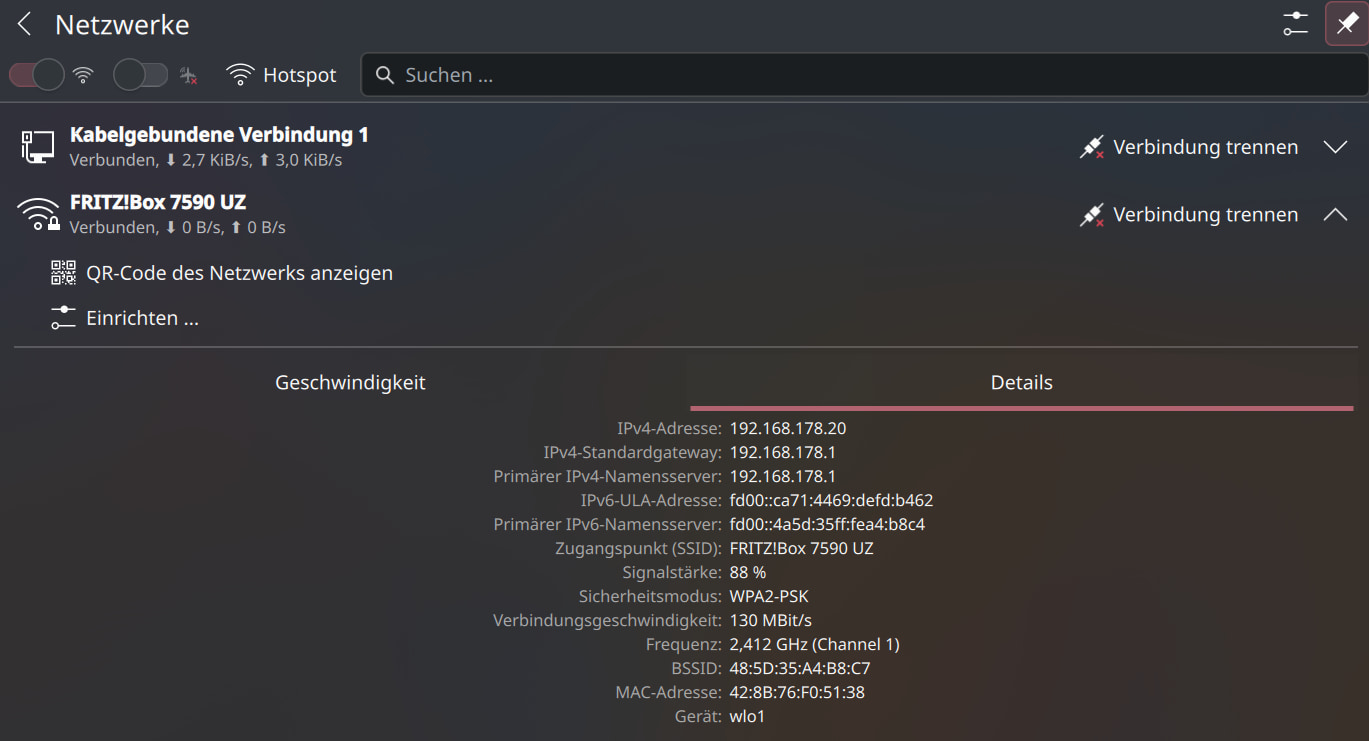Click the Einrichten sliders icon
The width and height of the screenshot is (1370, 741).
coord(63,319)
